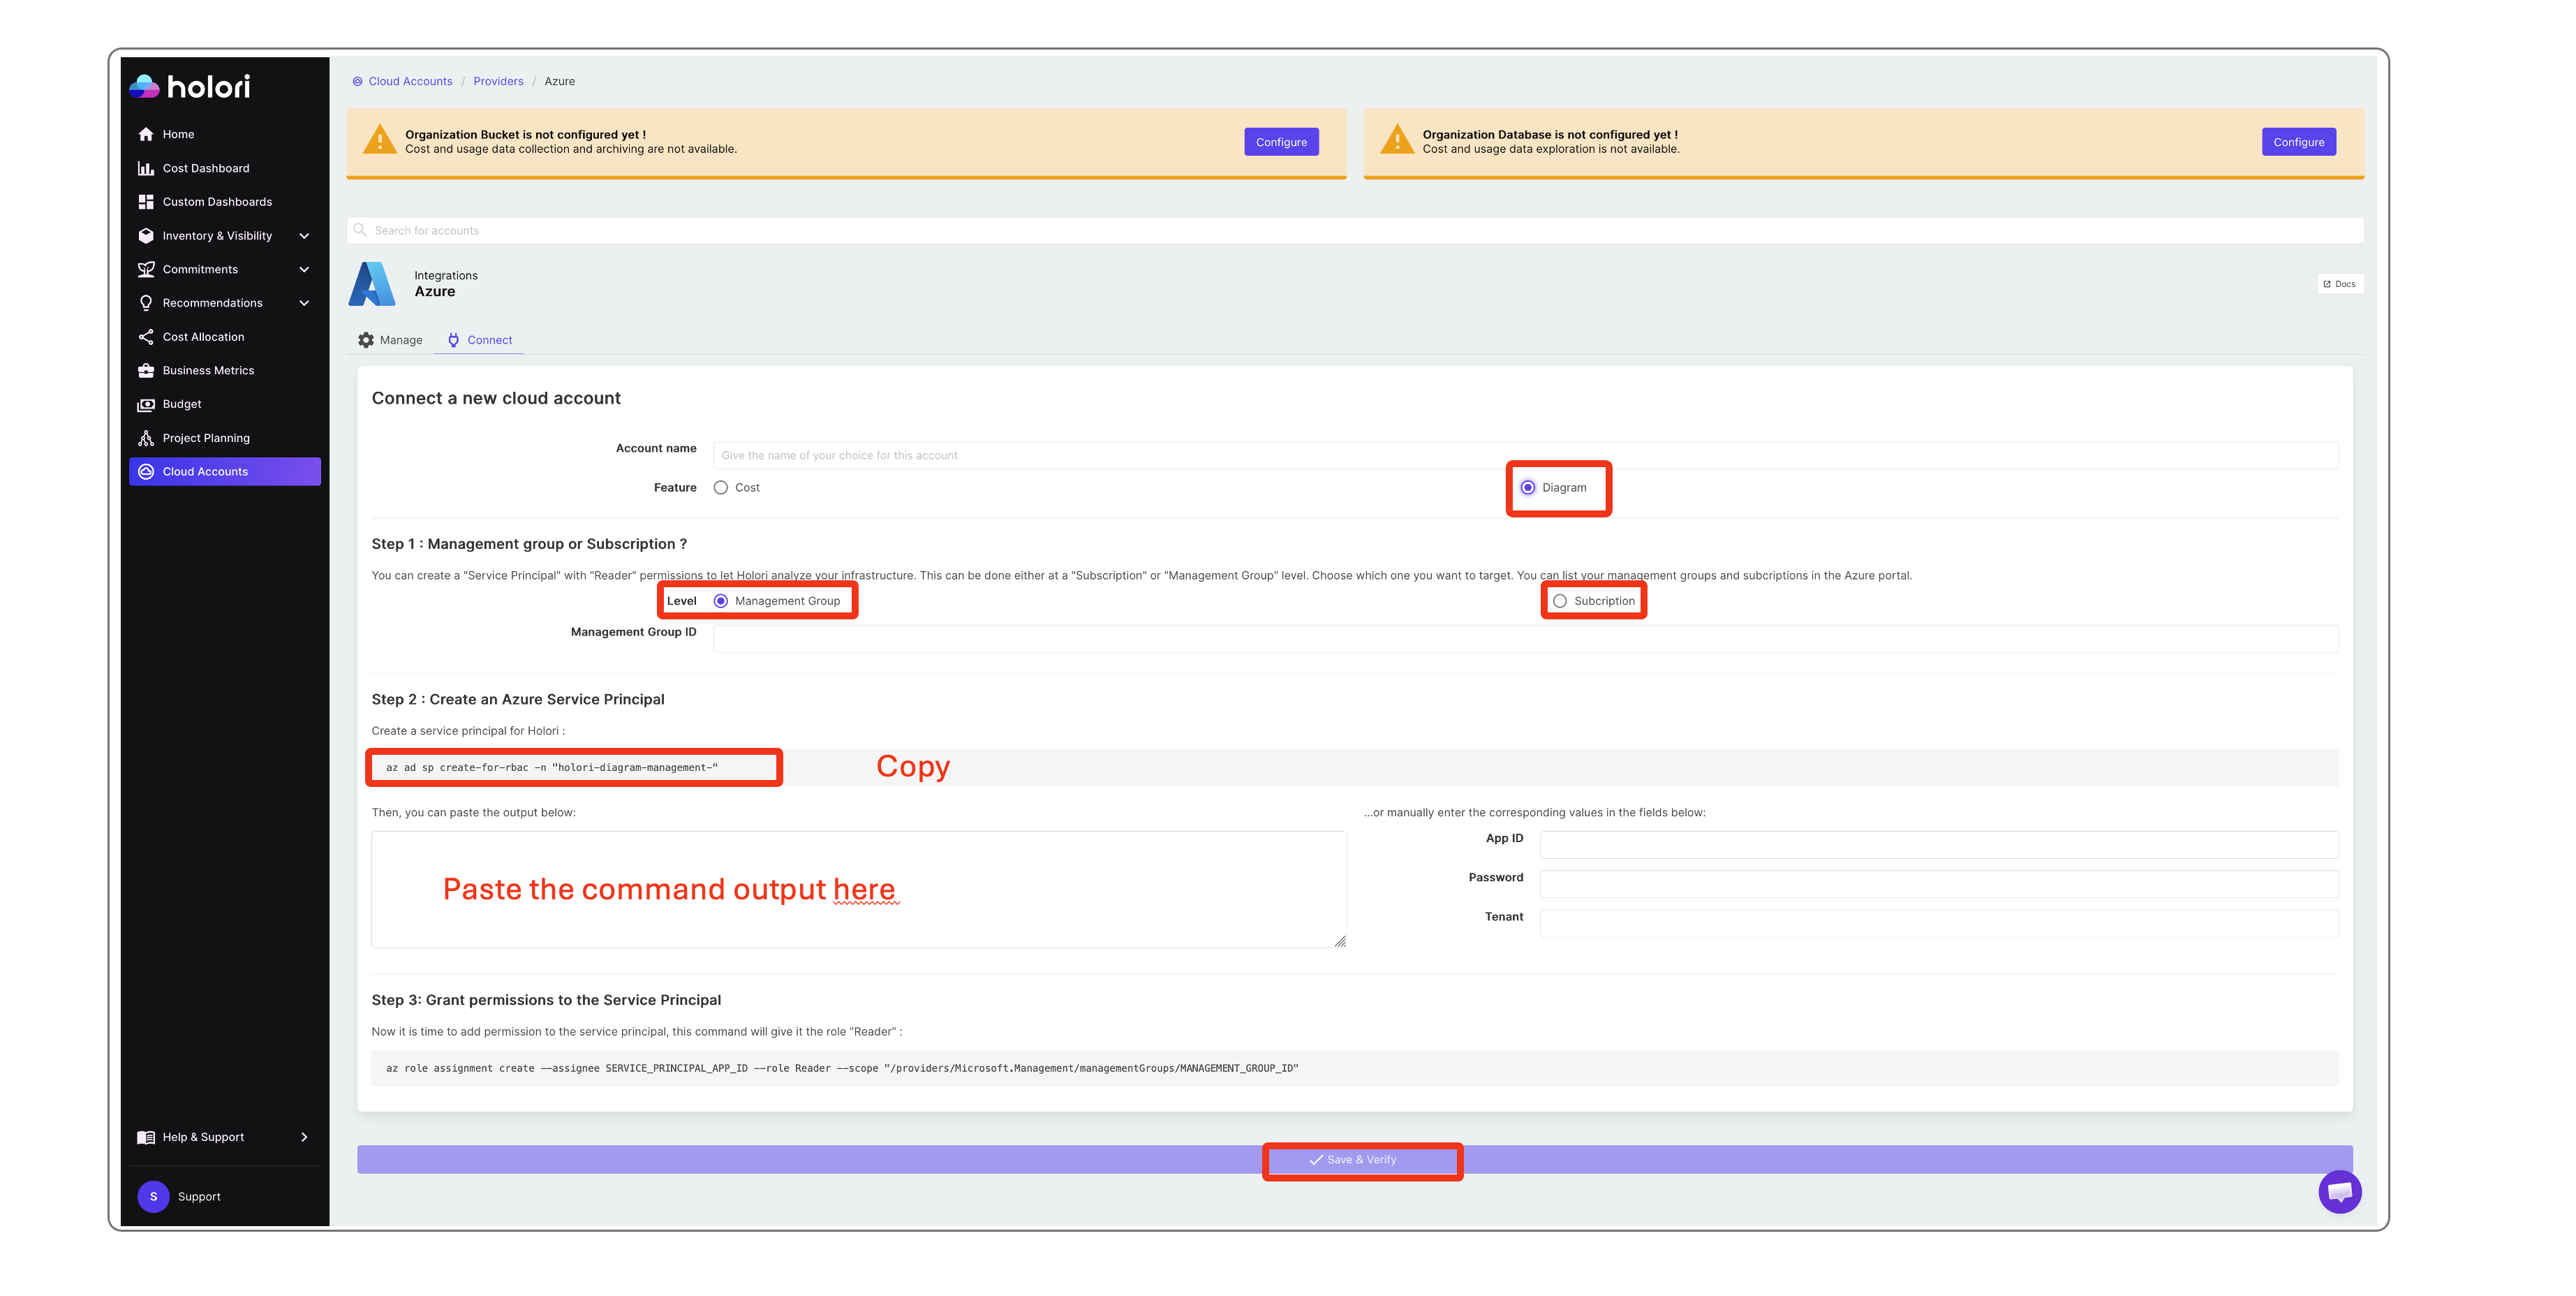
Task: Click the az role assignment command block
Action: [1354, 1068]
